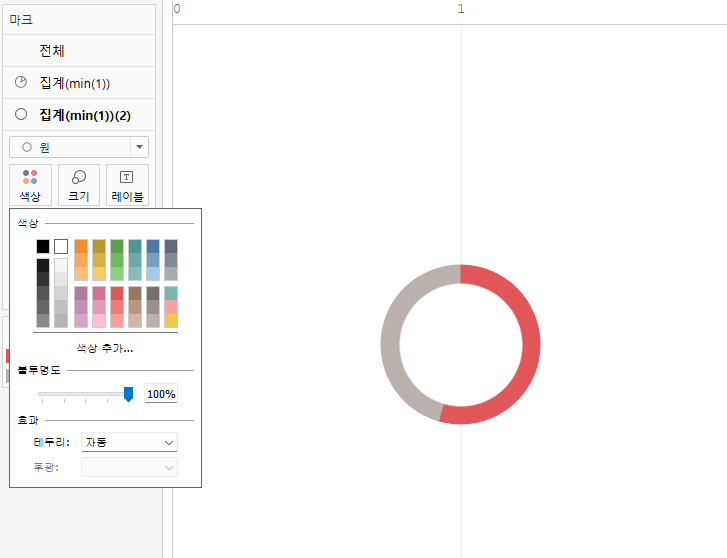Pick the light tan swatch in the brown column
Viewport: 727px width, 558px height.
[135, 321]
